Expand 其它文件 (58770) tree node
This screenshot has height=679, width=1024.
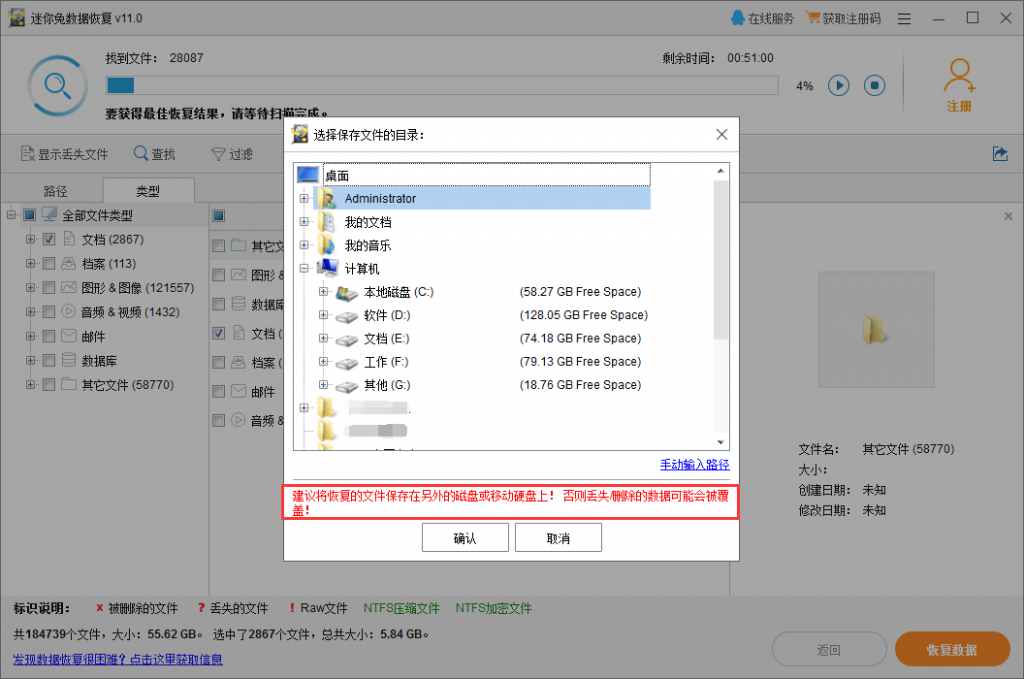pyautogui.click(x=31, y=385)
